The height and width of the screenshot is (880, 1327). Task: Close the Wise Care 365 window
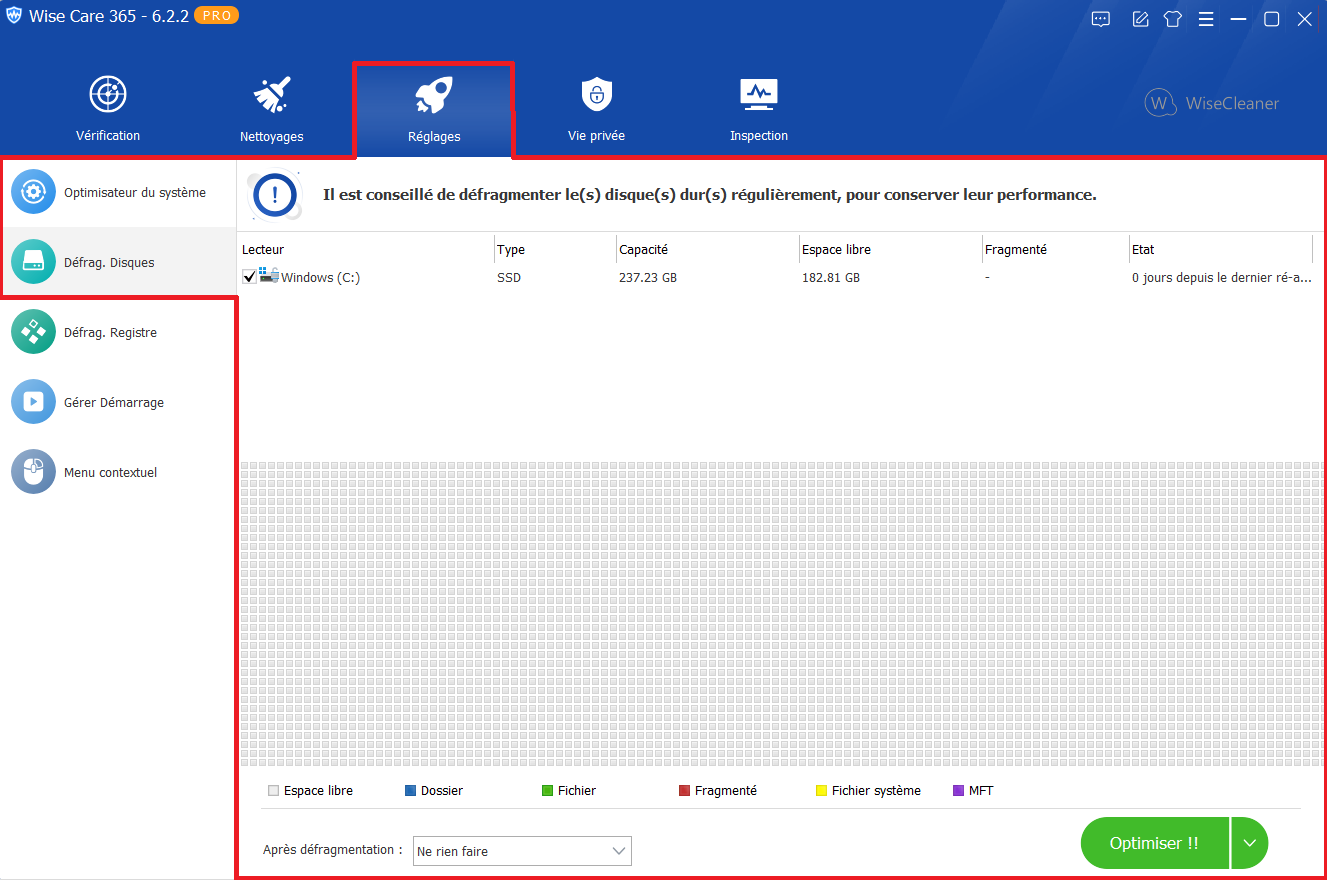tap(1305, 19)
